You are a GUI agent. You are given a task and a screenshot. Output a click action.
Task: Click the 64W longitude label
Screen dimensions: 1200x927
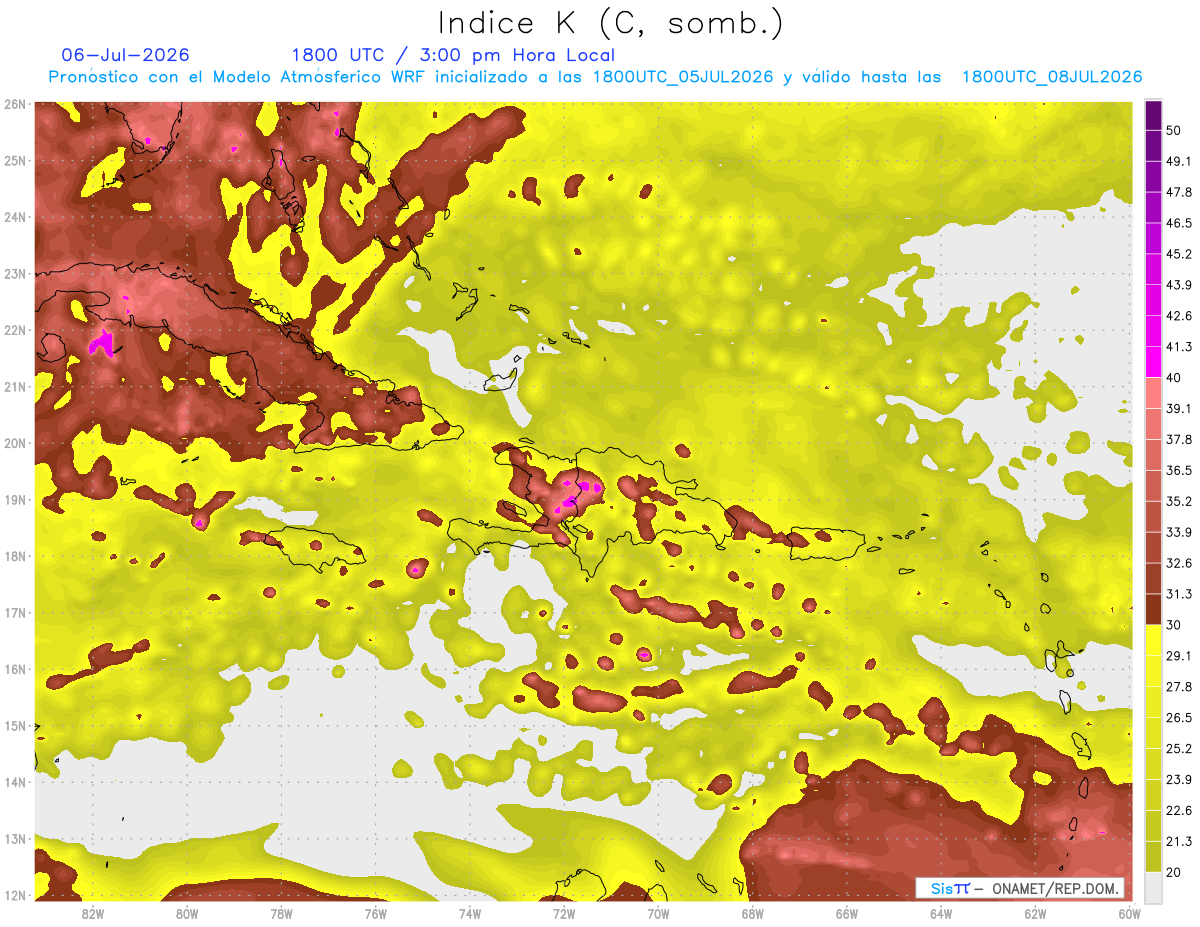point(941,914)
